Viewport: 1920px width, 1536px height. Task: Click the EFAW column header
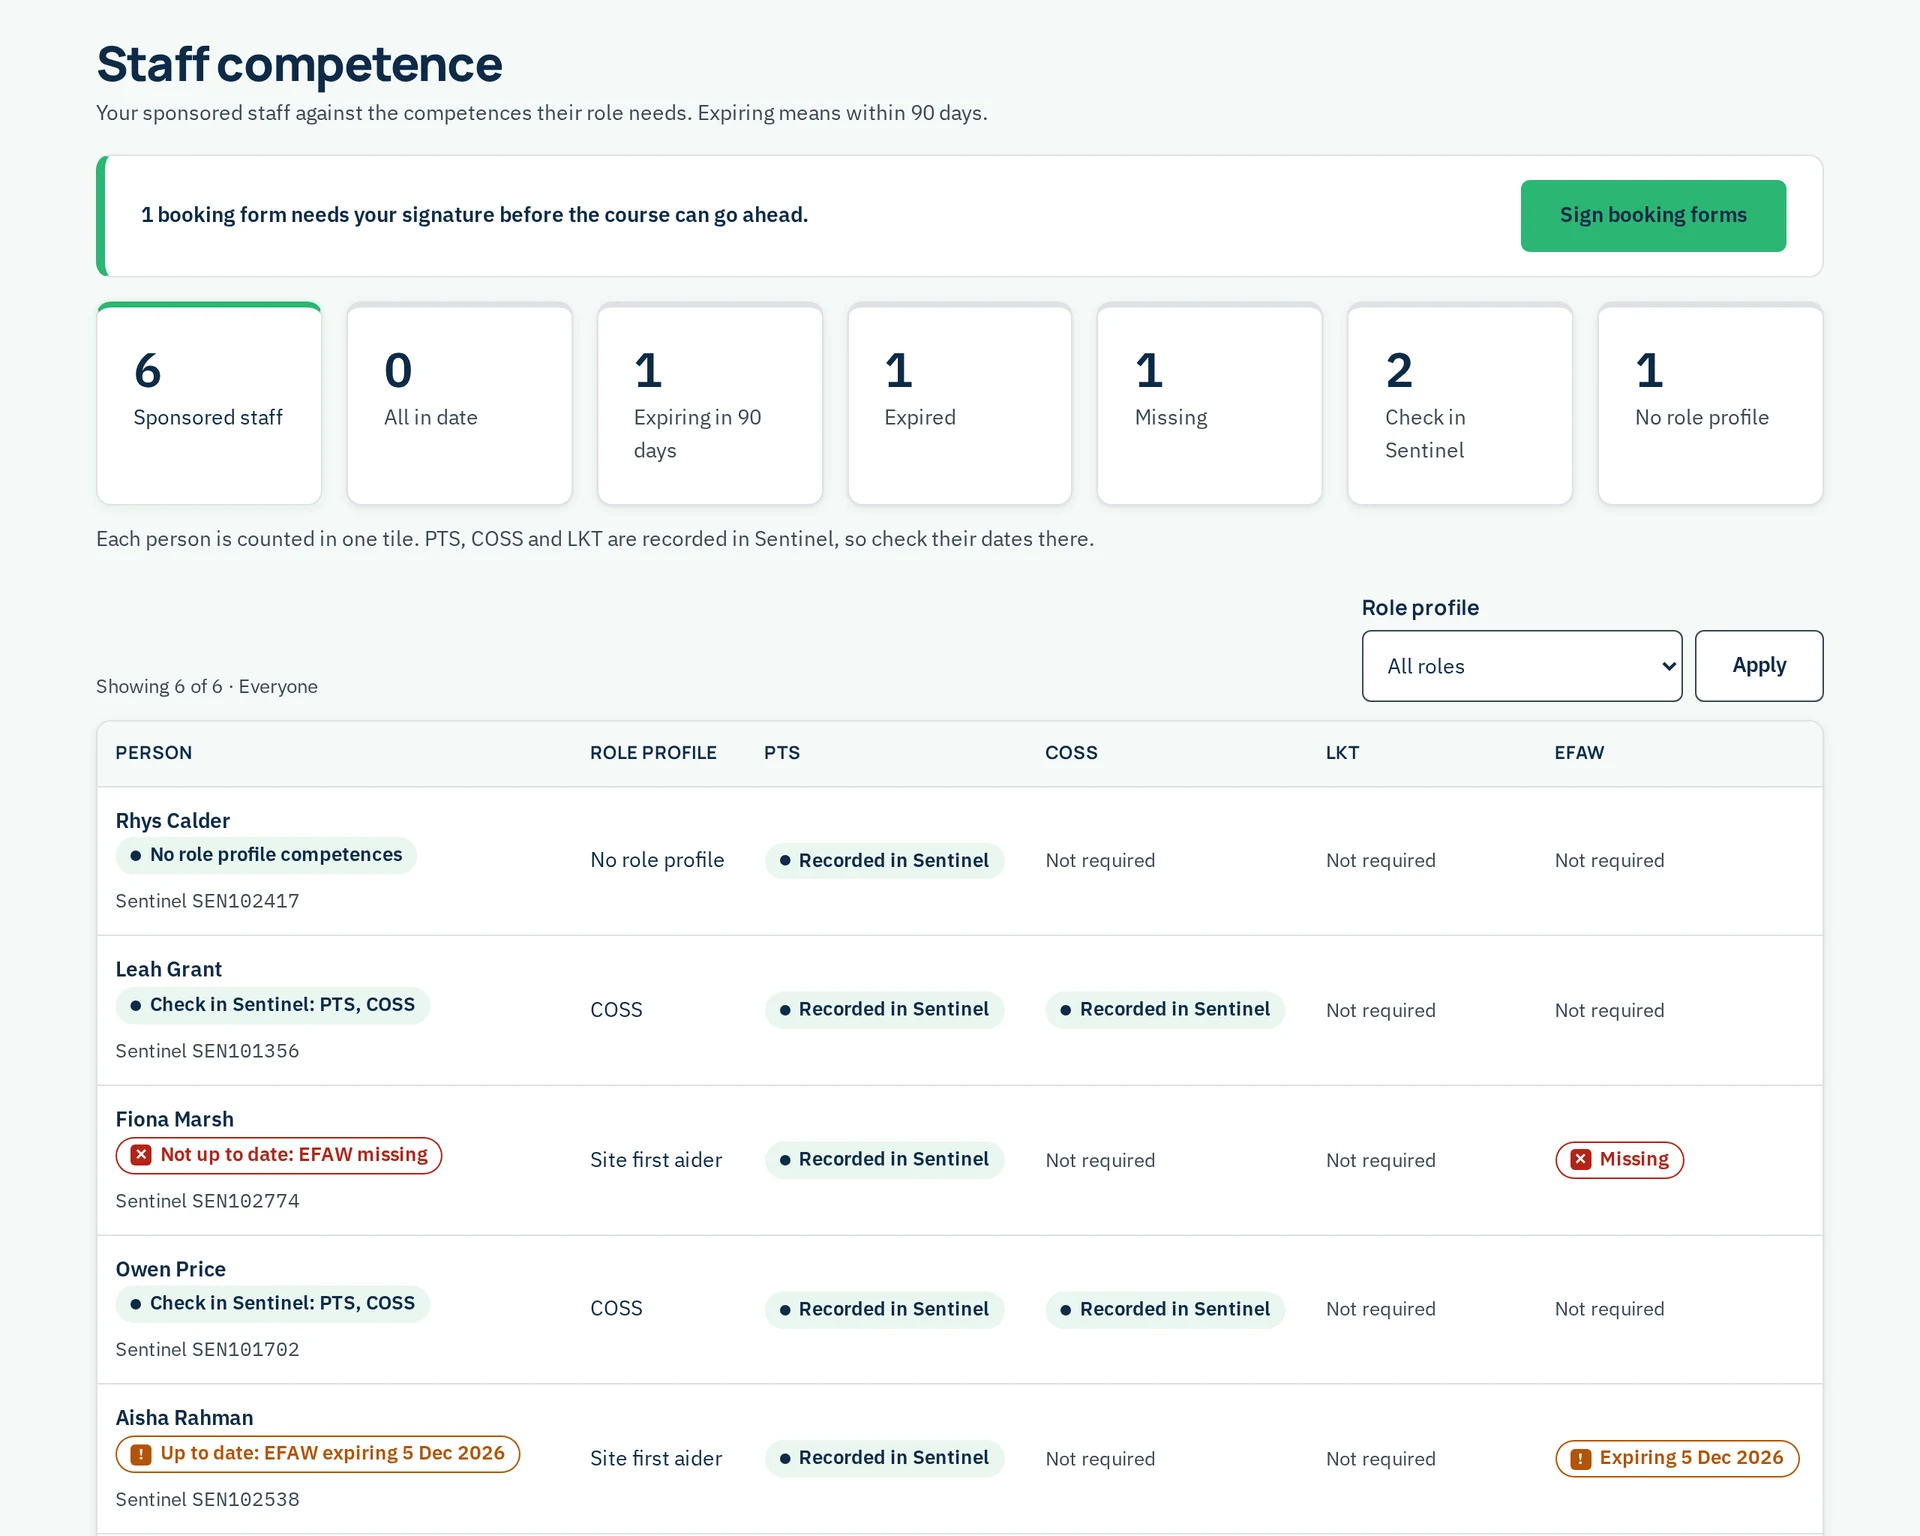(x=1579, y=753)
